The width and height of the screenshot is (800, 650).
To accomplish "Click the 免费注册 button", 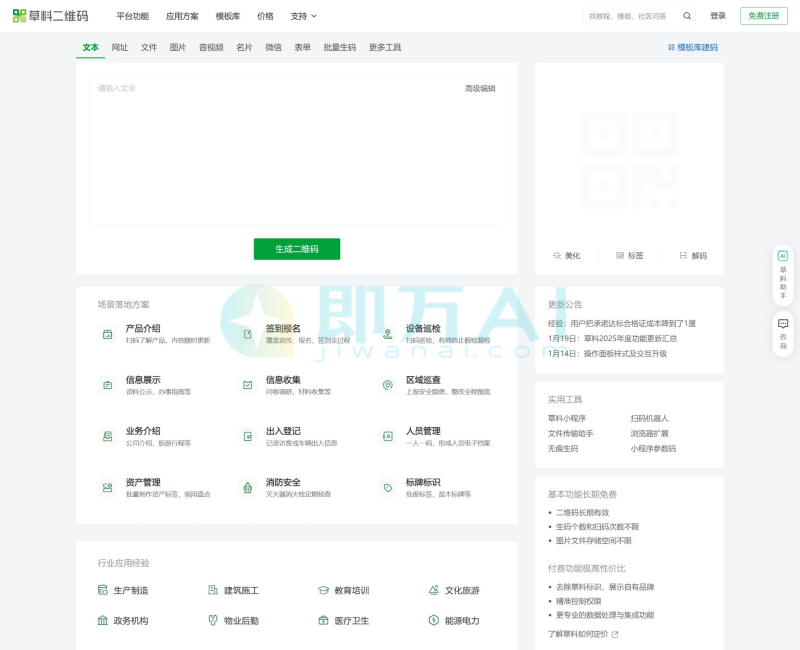I will point(763,16).
